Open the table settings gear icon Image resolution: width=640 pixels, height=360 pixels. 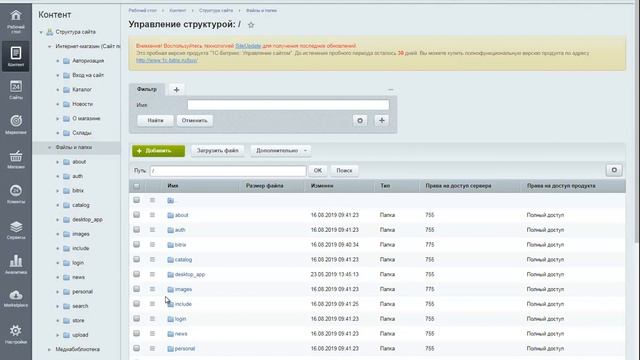(614, 170)
